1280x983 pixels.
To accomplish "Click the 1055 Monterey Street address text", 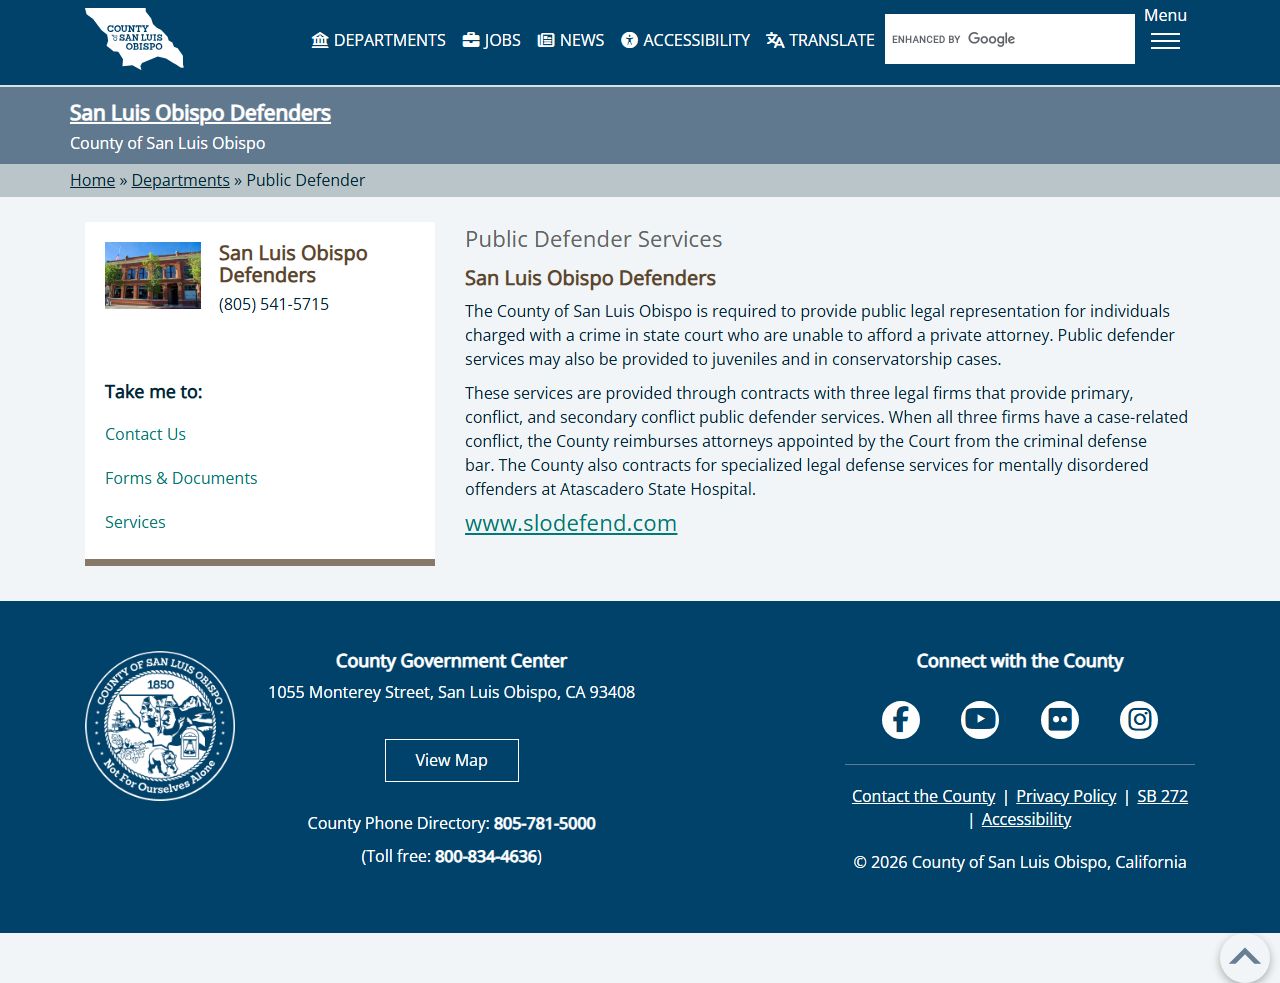I will pyautogui.click(x=451, y=692).
